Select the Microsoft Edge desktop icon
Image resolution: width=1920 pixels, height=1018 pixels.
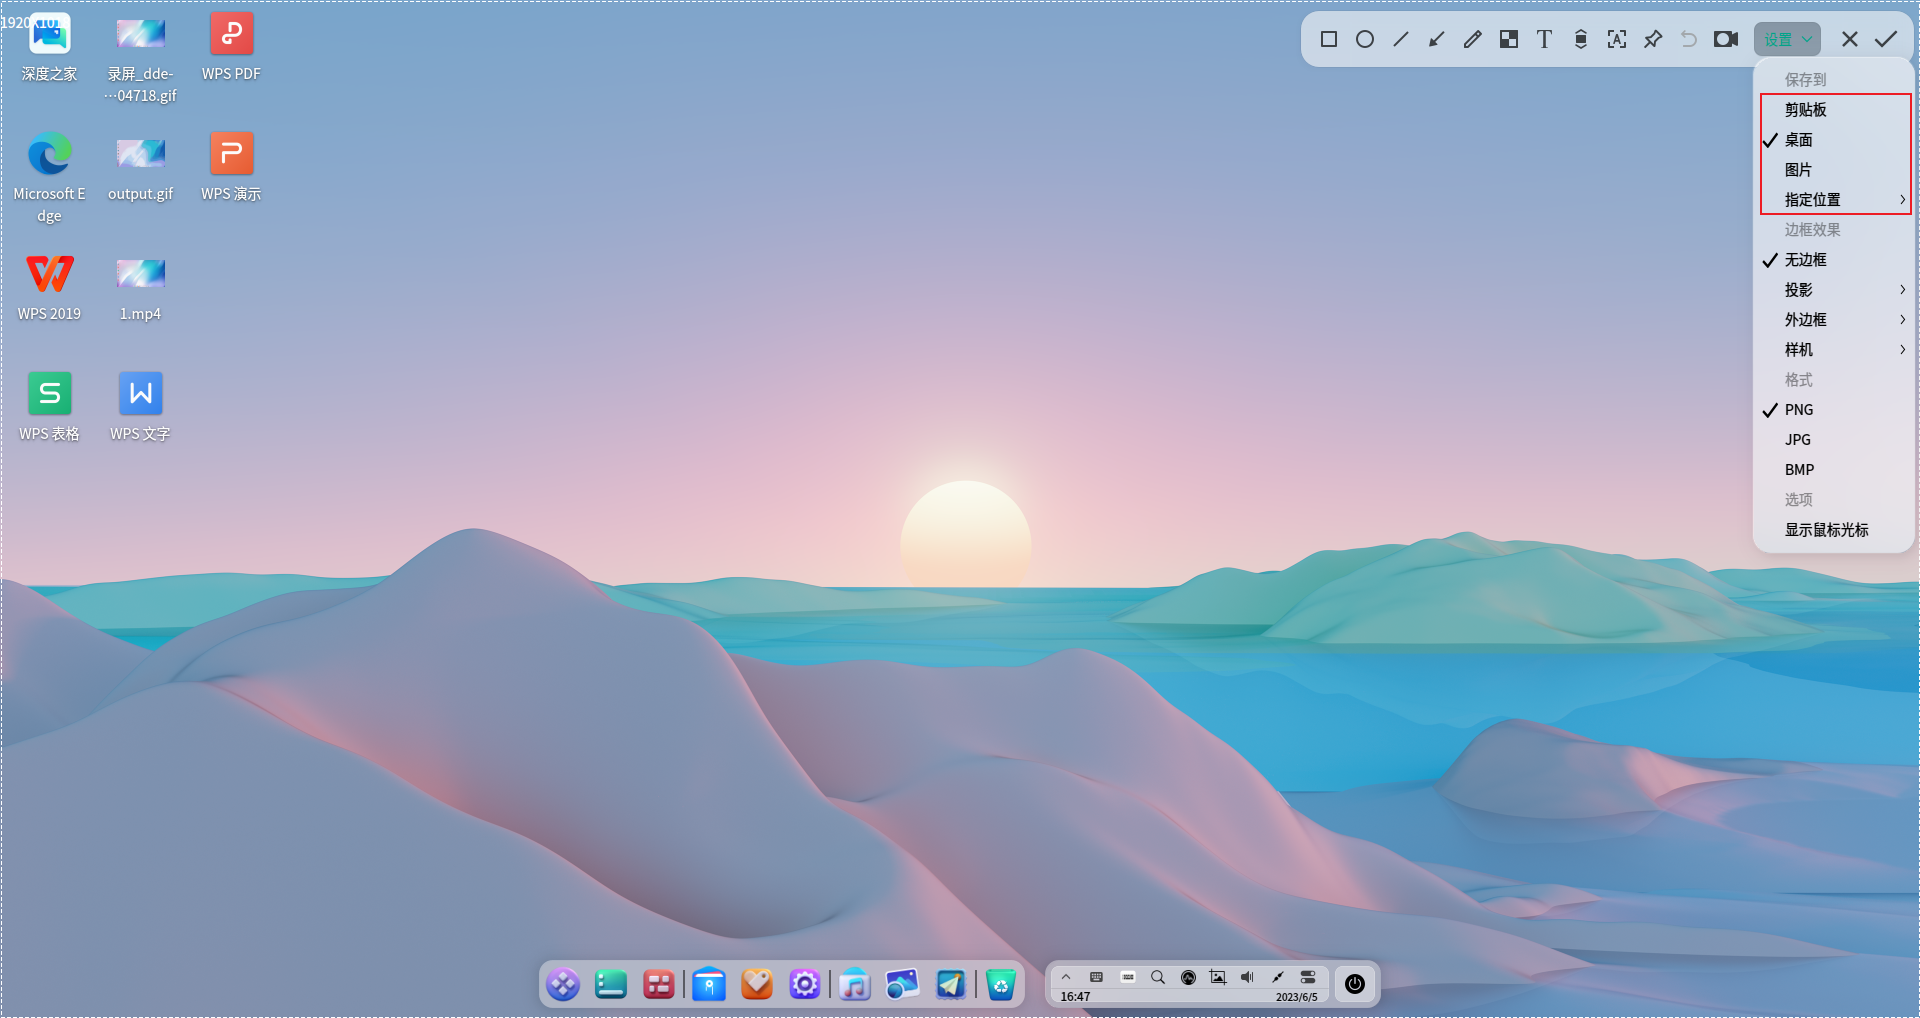click(x=49, y=177)
